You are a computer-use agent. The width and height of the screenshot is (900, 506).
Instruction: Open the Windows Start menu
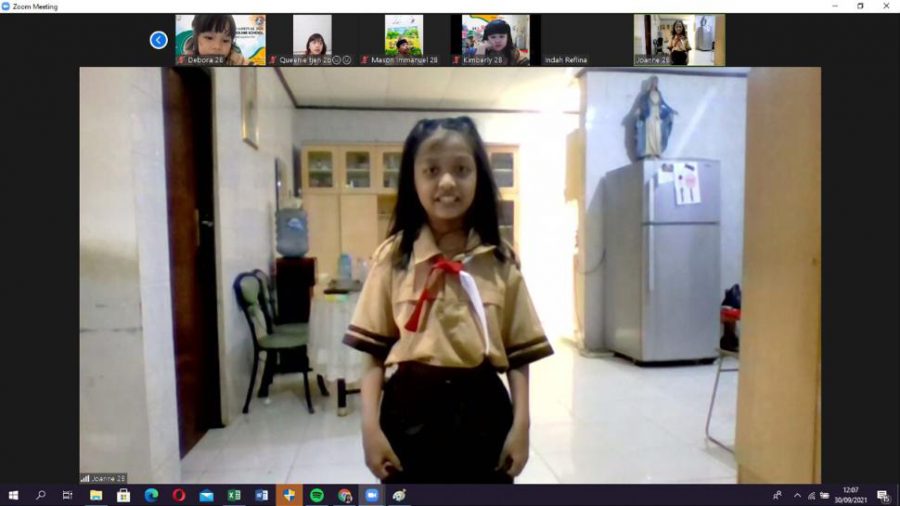tap(13, 495)
